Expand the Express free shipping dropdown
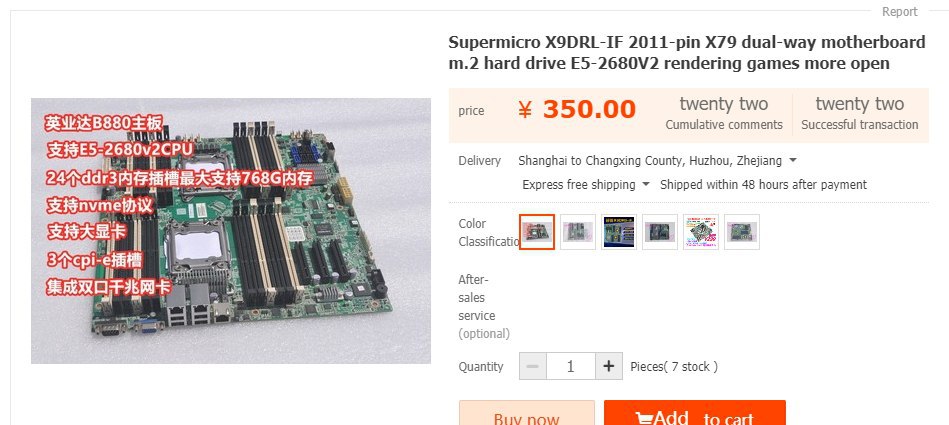 coord(586,185)
